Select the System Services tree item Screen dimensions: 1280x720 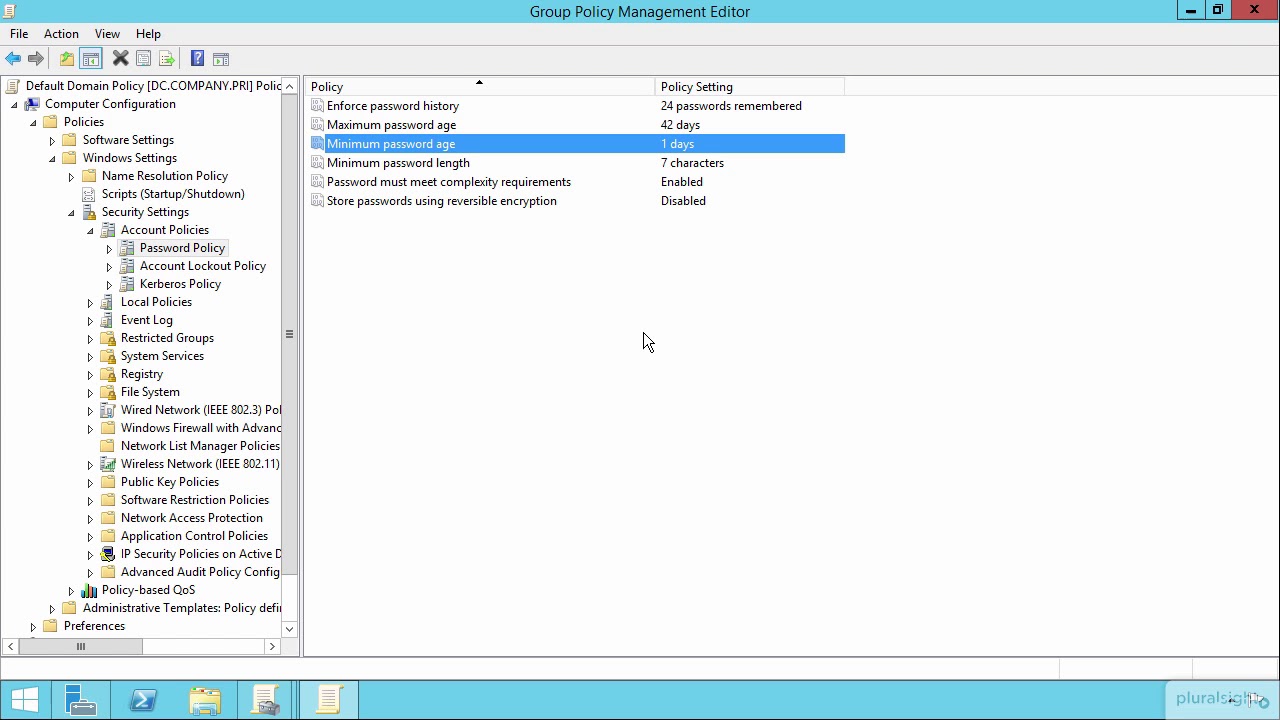[162, 356]
